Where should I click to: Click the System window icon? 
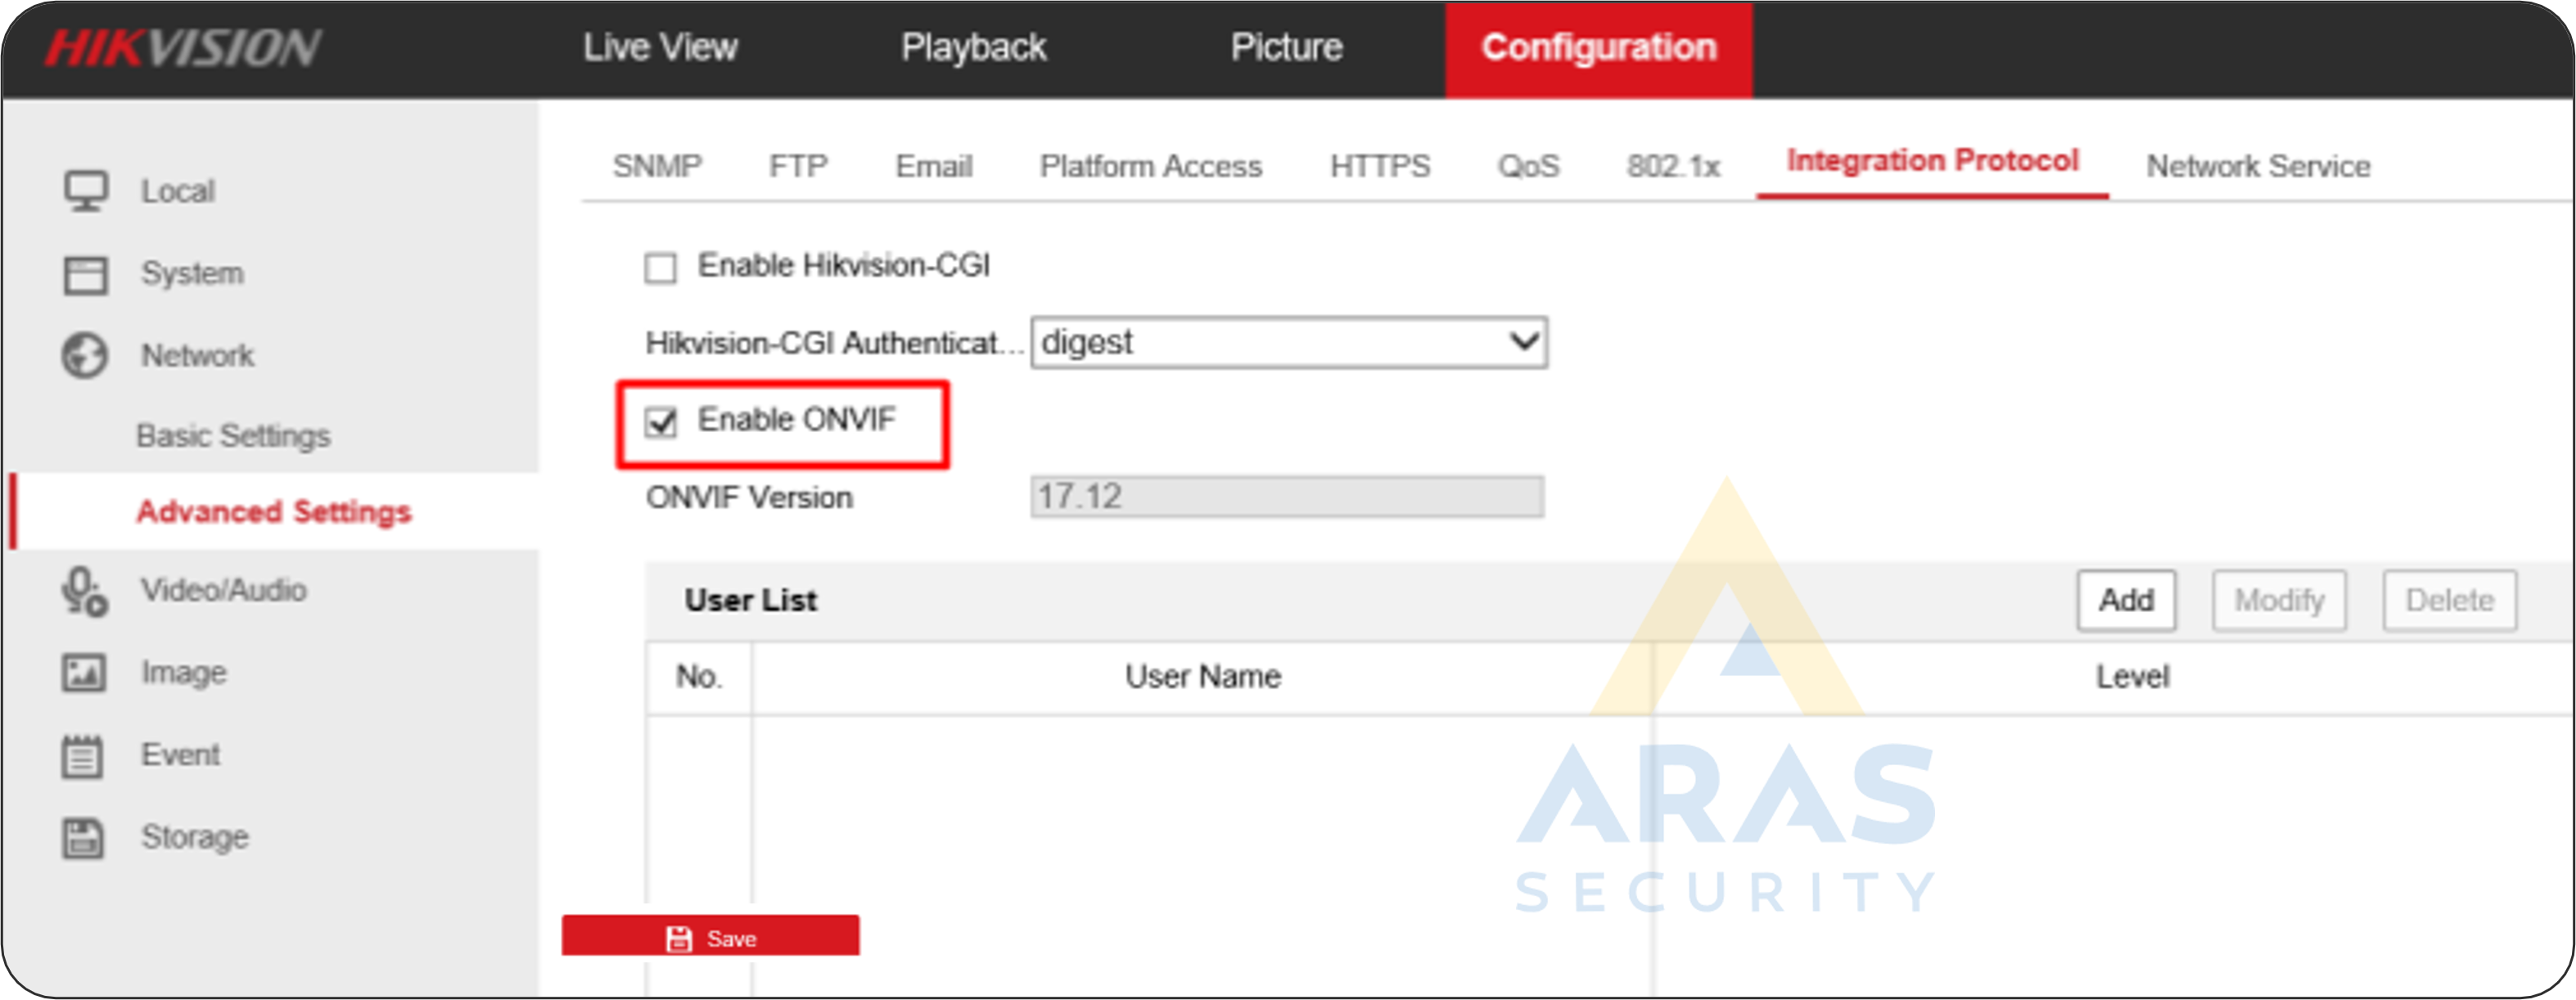point(85,274)
